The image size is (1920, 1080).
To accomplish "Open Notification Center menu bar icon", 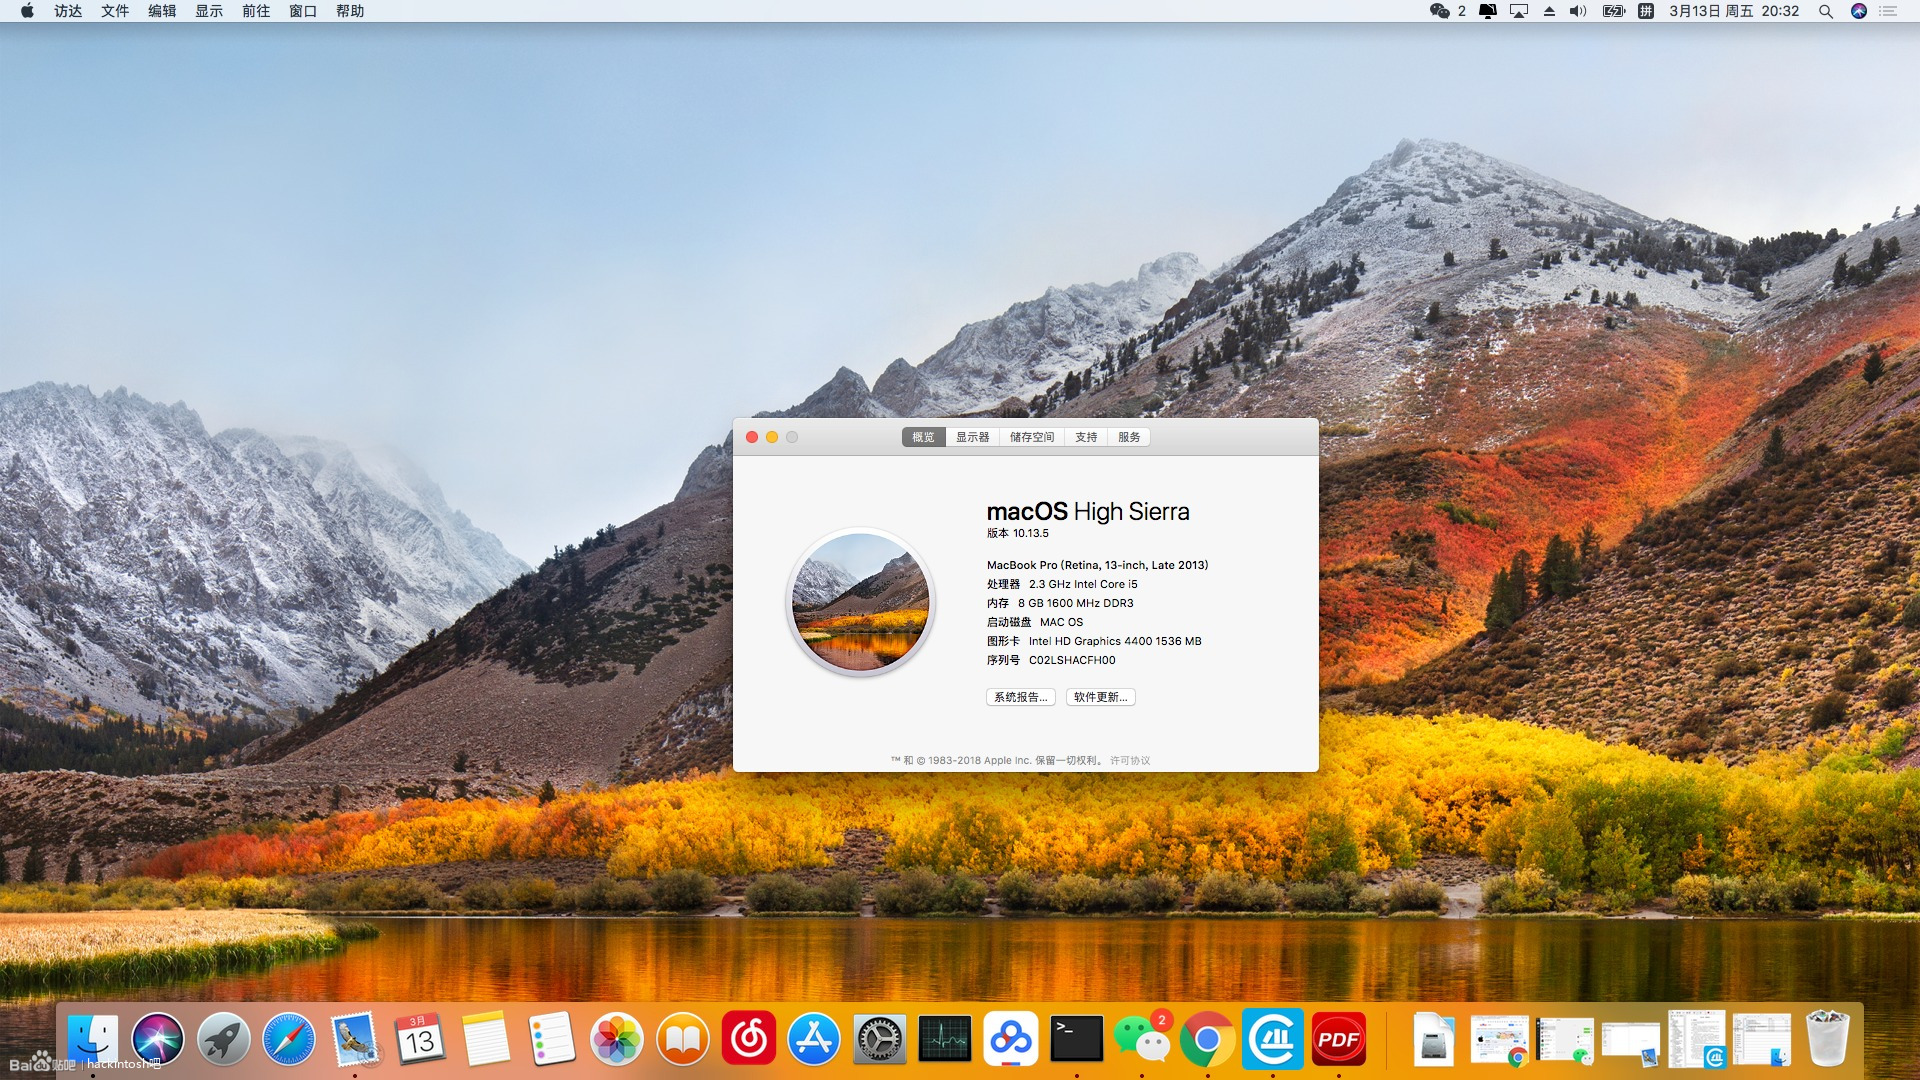I will coord(1888,11).
